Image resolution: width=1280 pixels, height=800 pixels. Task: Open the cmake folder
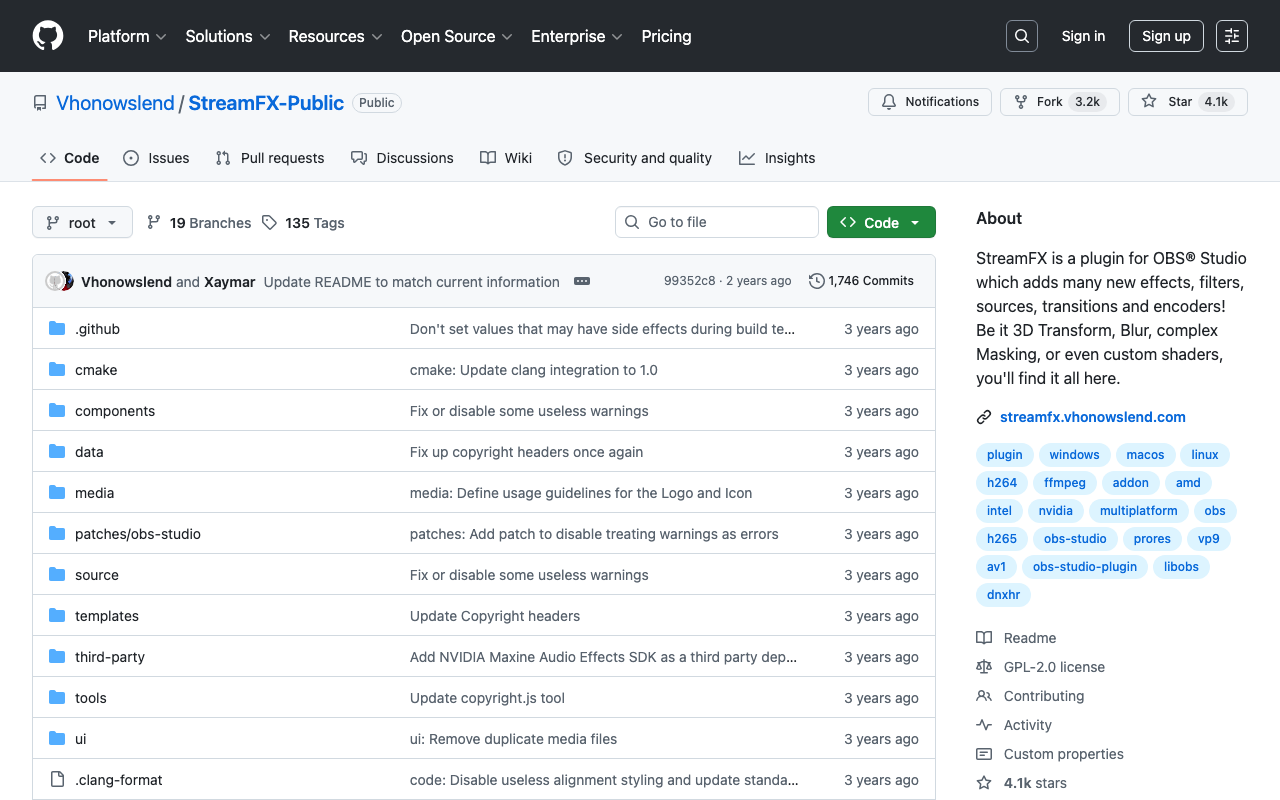96,370
